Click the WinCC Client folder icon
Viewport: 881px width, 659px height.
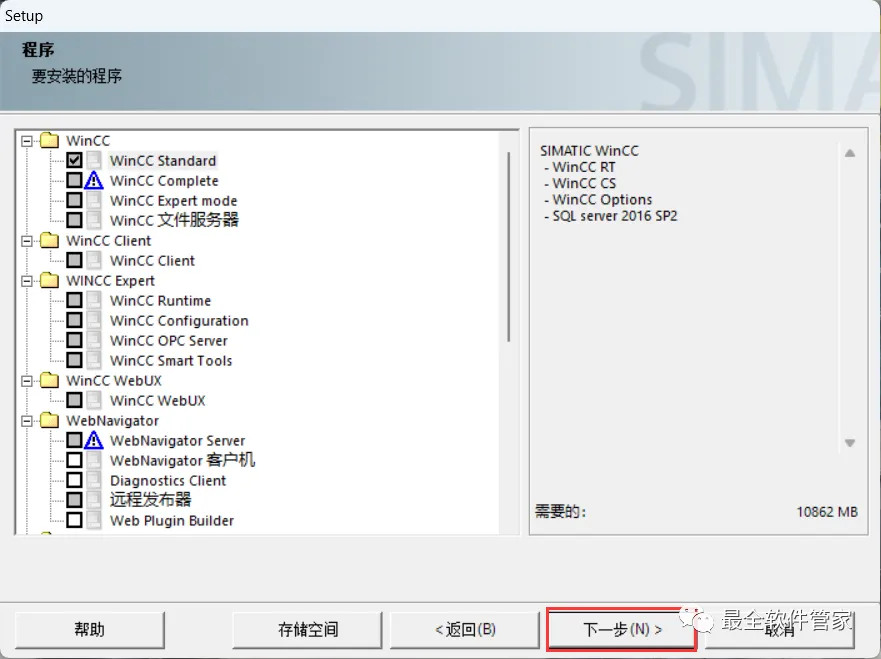coord(49,240)
